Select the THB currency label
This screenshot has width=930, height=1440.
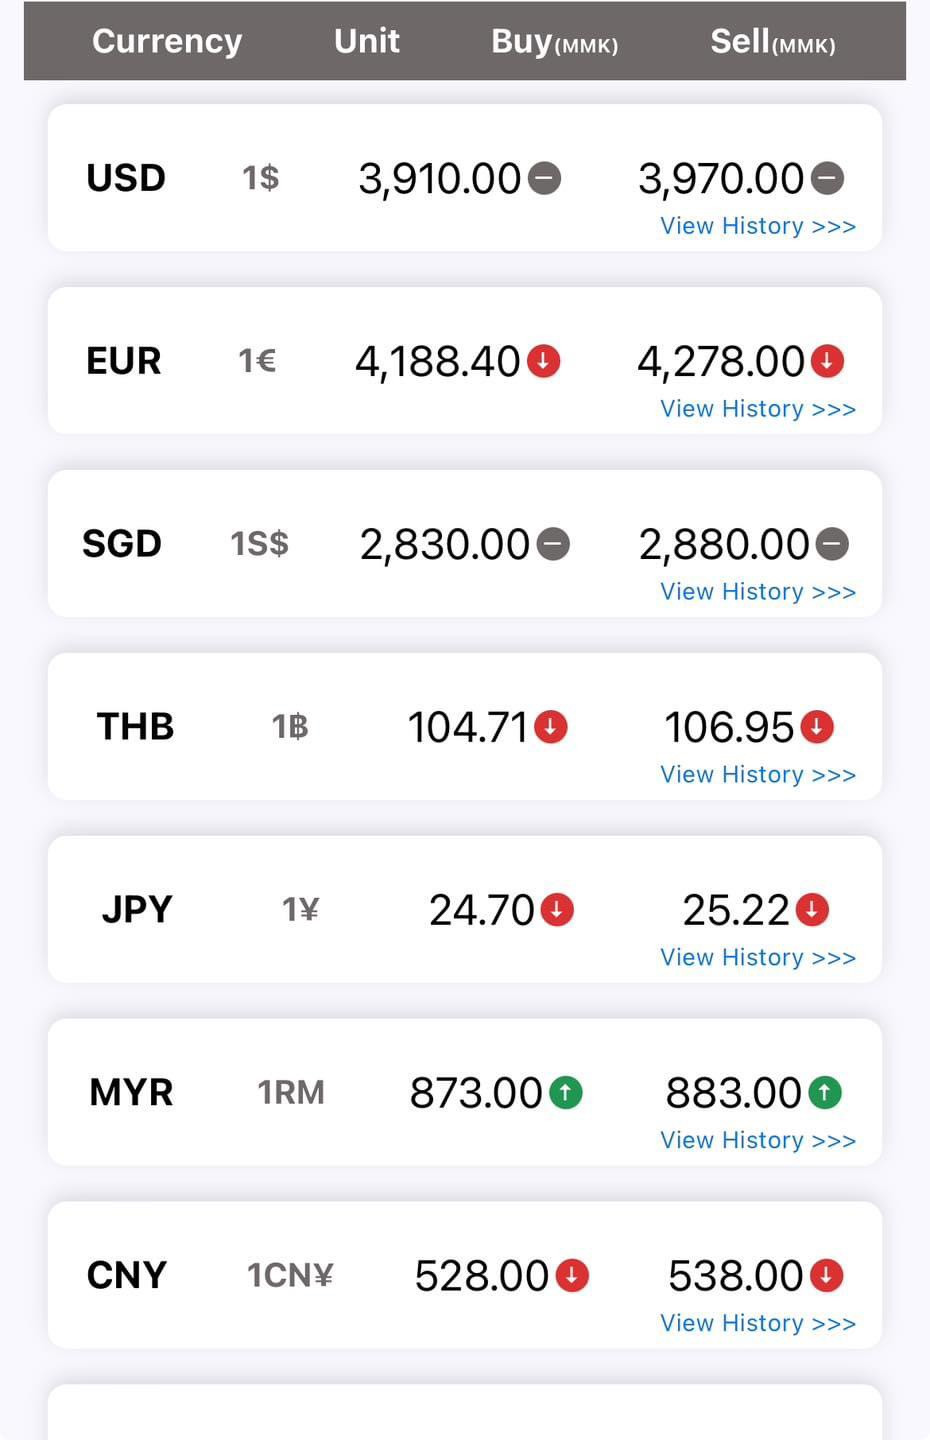click(x=135, y=727)
